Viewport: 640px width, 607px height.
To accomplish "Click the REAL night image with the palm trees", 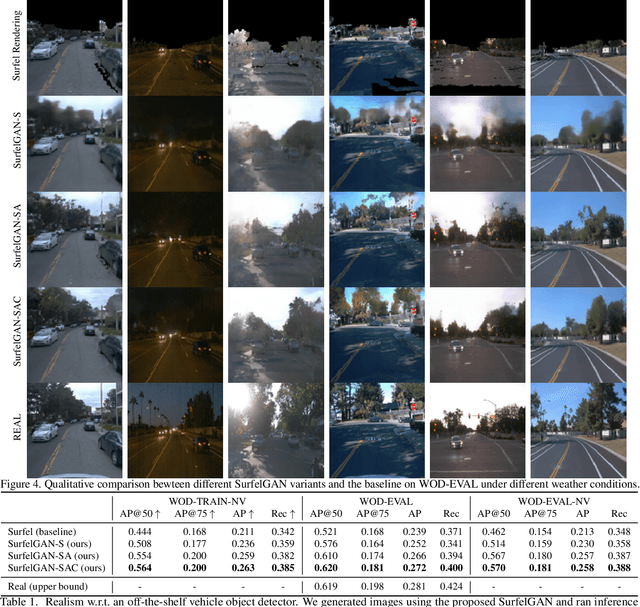I will 175,431.
